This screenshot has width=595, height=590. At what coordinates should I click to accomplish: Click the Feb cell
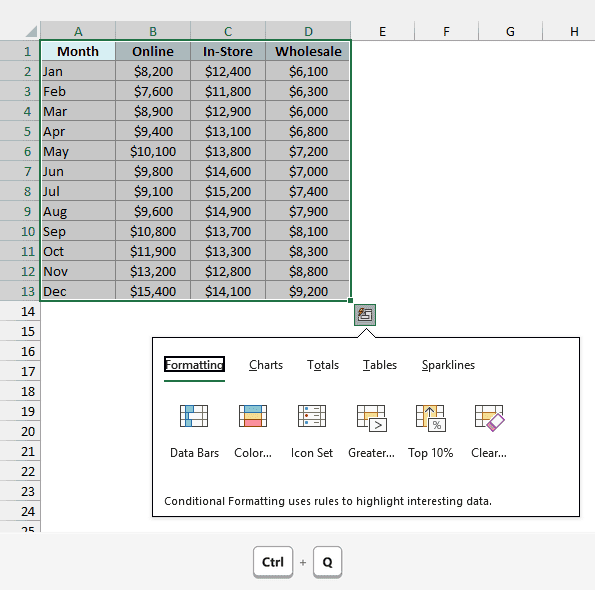tap(78, 91)
